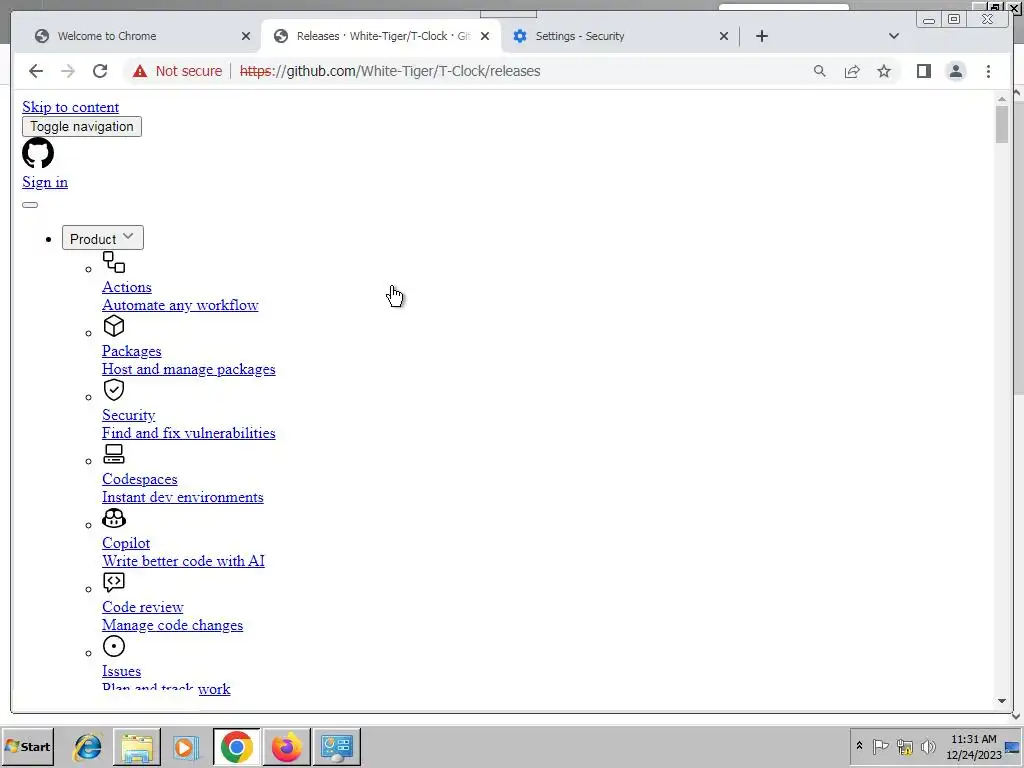Launch Internet Explorer from the taskbar
Image resolution: width=1024 pixels, height=768 pixels.
(88, 746)
